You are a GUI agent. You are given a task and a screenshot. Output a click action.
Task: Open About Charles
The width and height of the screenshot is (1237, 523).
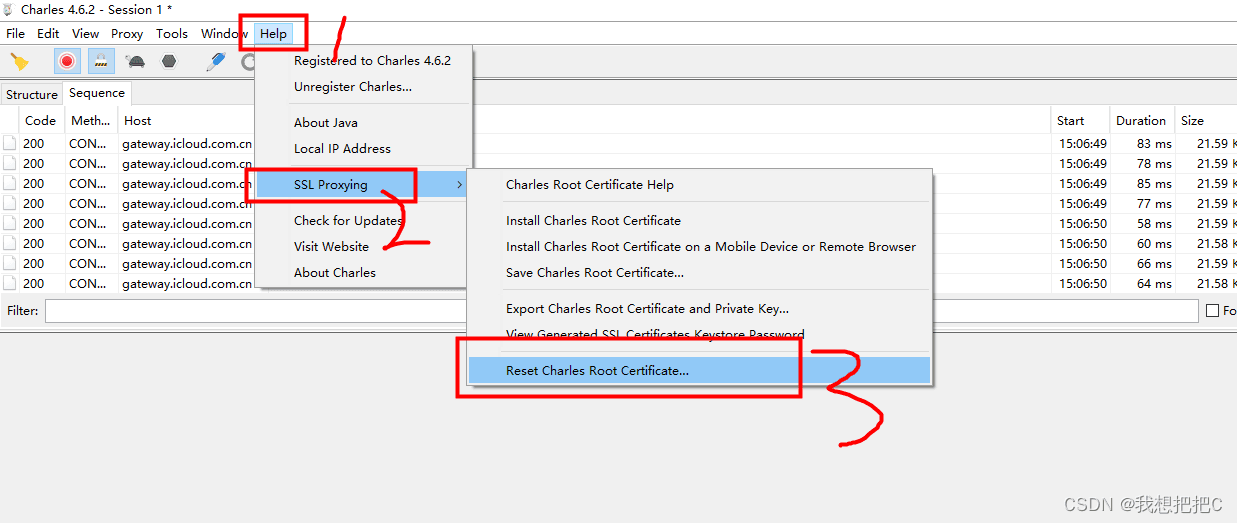pyautogui.click(x=335, y=272)
